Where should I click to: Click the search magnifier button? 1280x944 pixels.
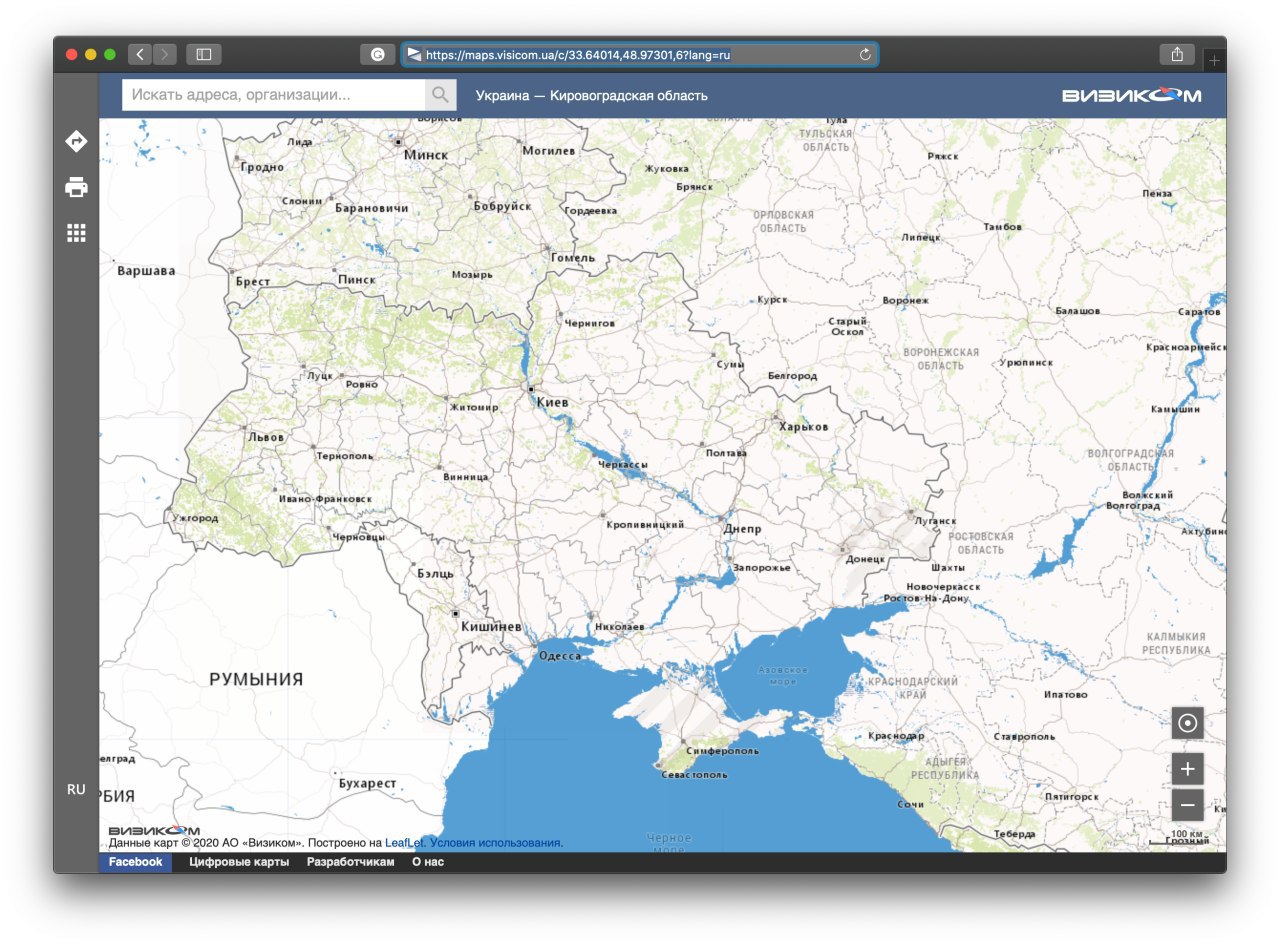click(441, 95)
